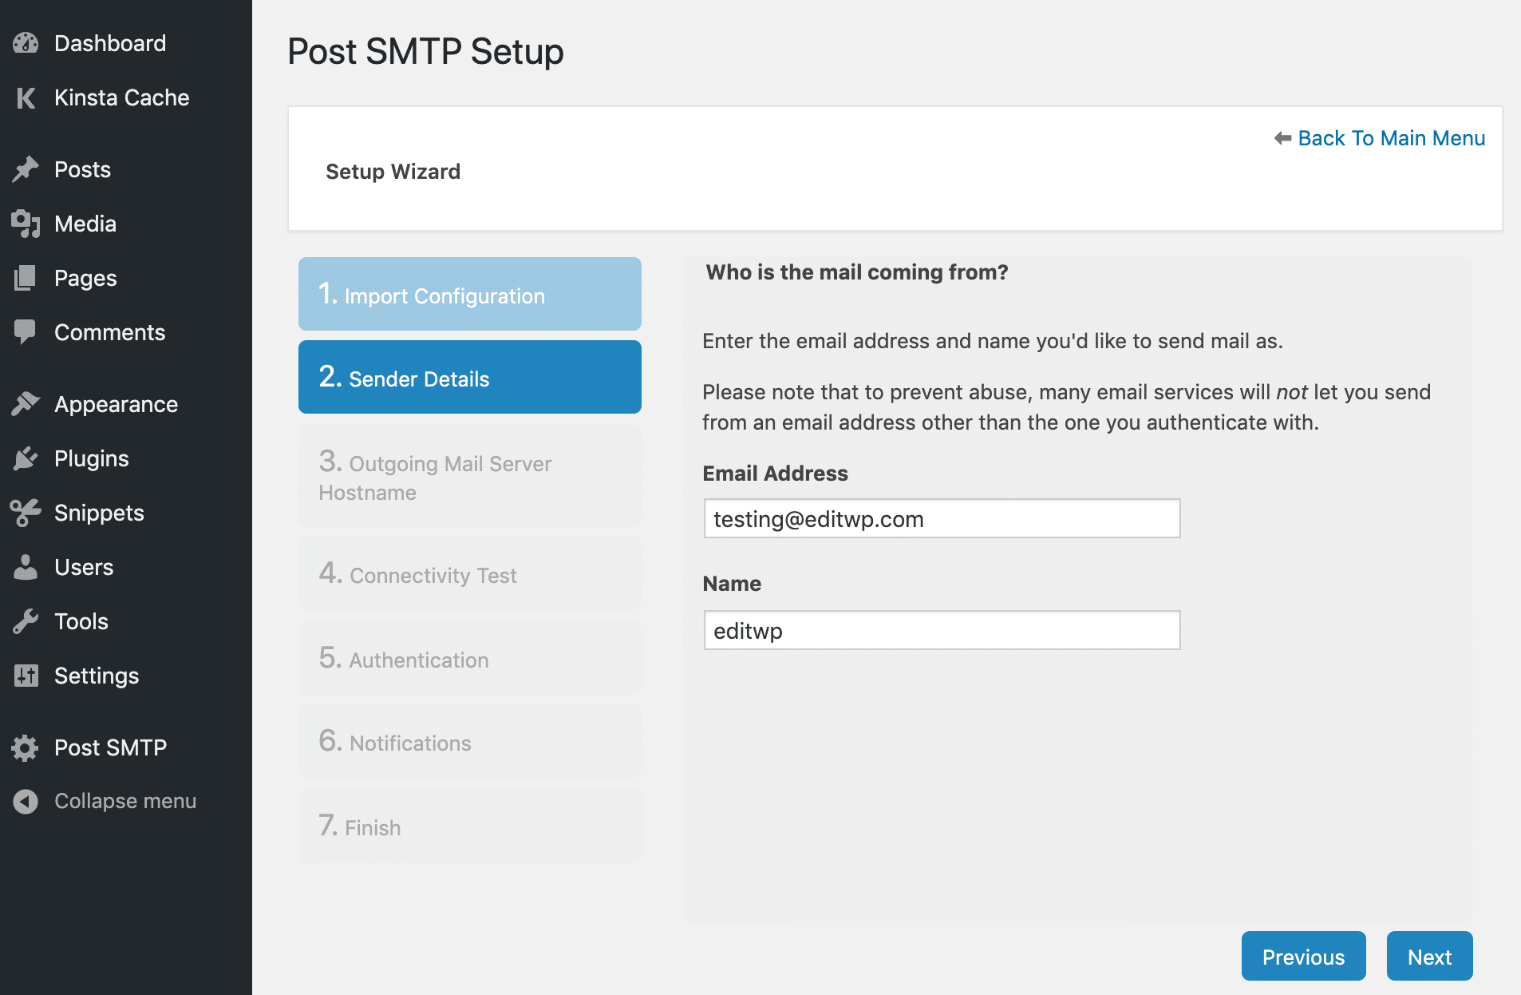Open the Users icon
The height and width of the screenshot is (995, 1521).
pos(24,567)
